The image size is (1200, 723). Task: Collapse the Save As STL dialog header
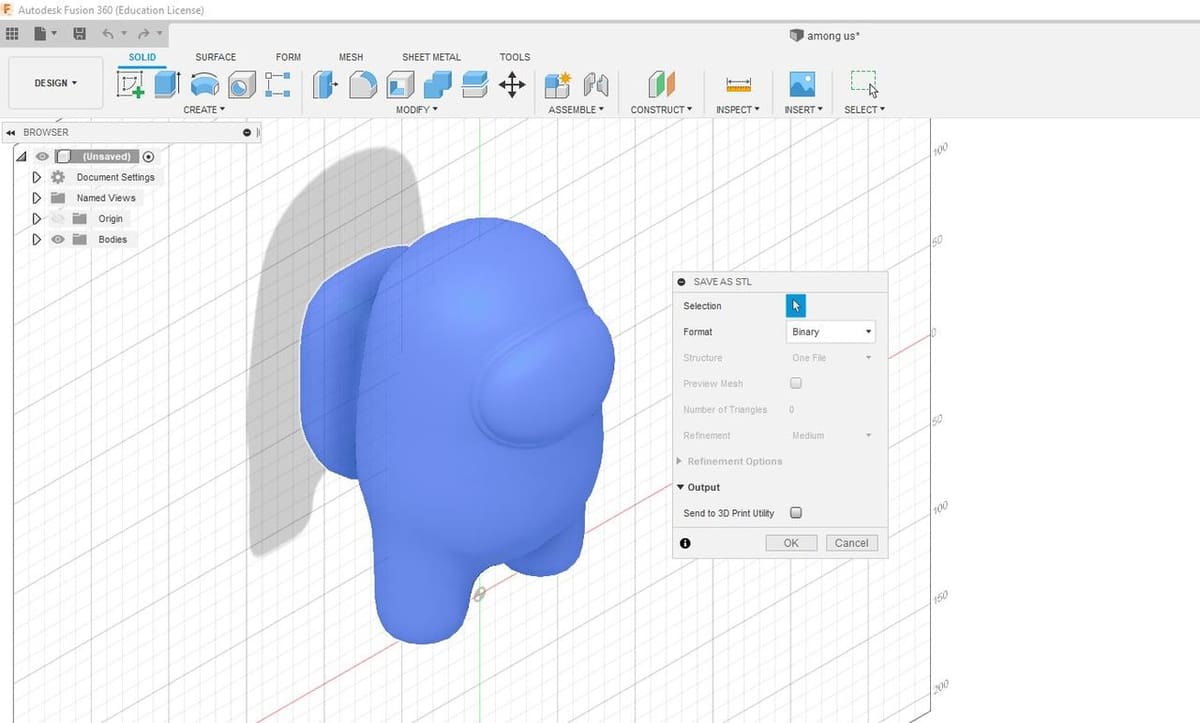tap(682, 282)
